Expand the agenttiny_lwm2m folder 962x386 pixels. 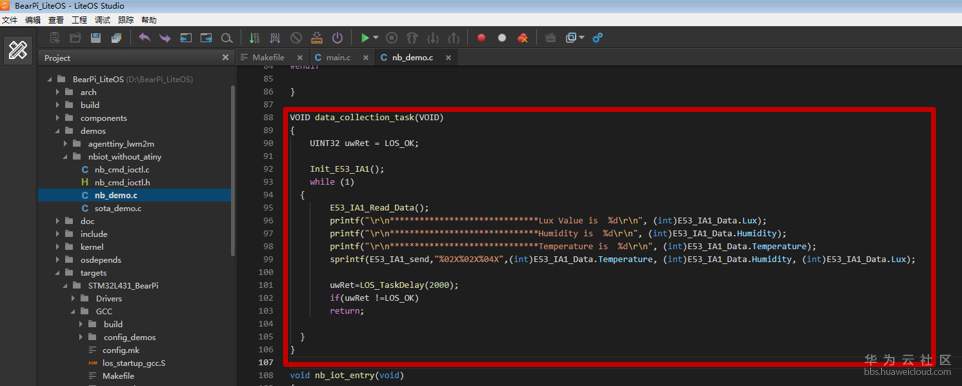[x=65, y=144]
